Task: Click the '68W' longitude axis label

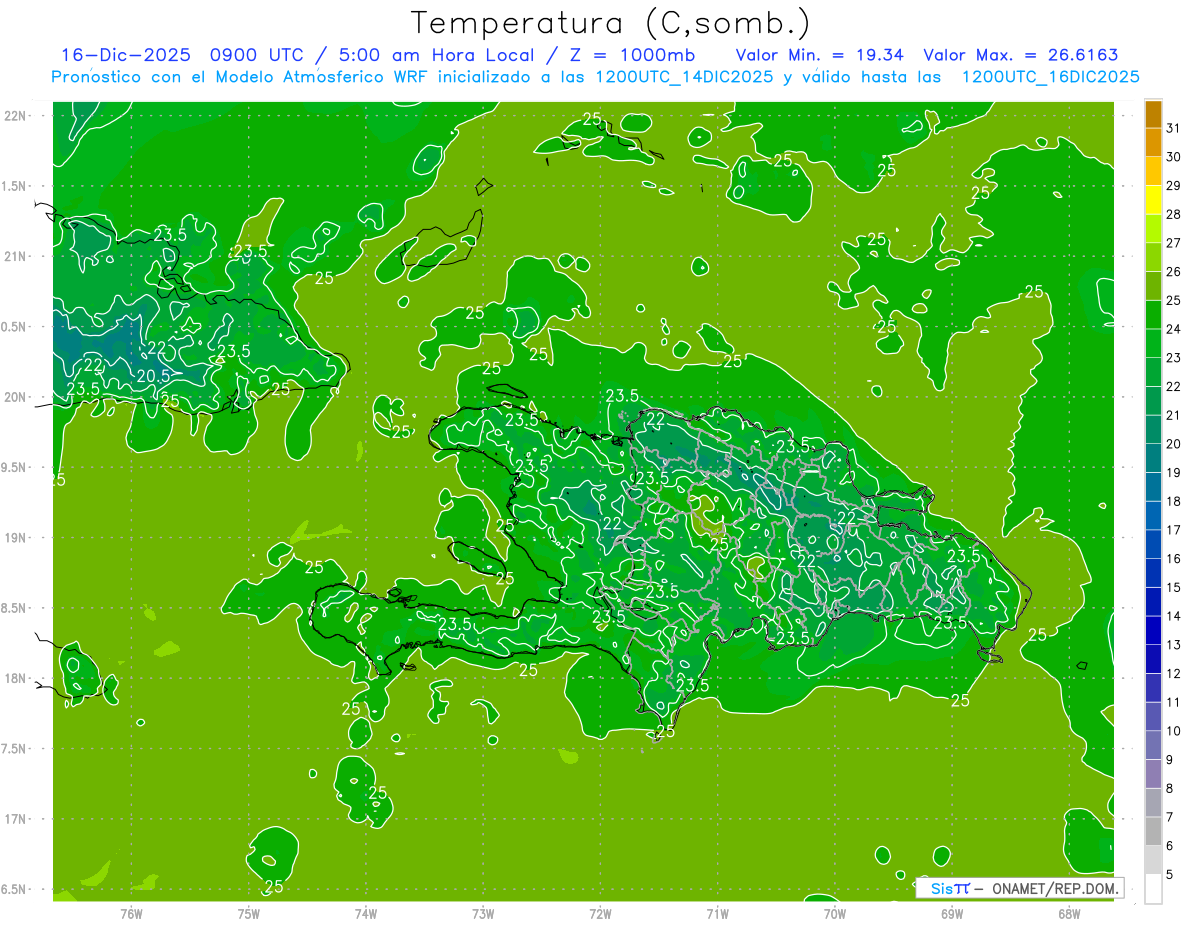Action: pyautogui.click(x=1069, y=914)
